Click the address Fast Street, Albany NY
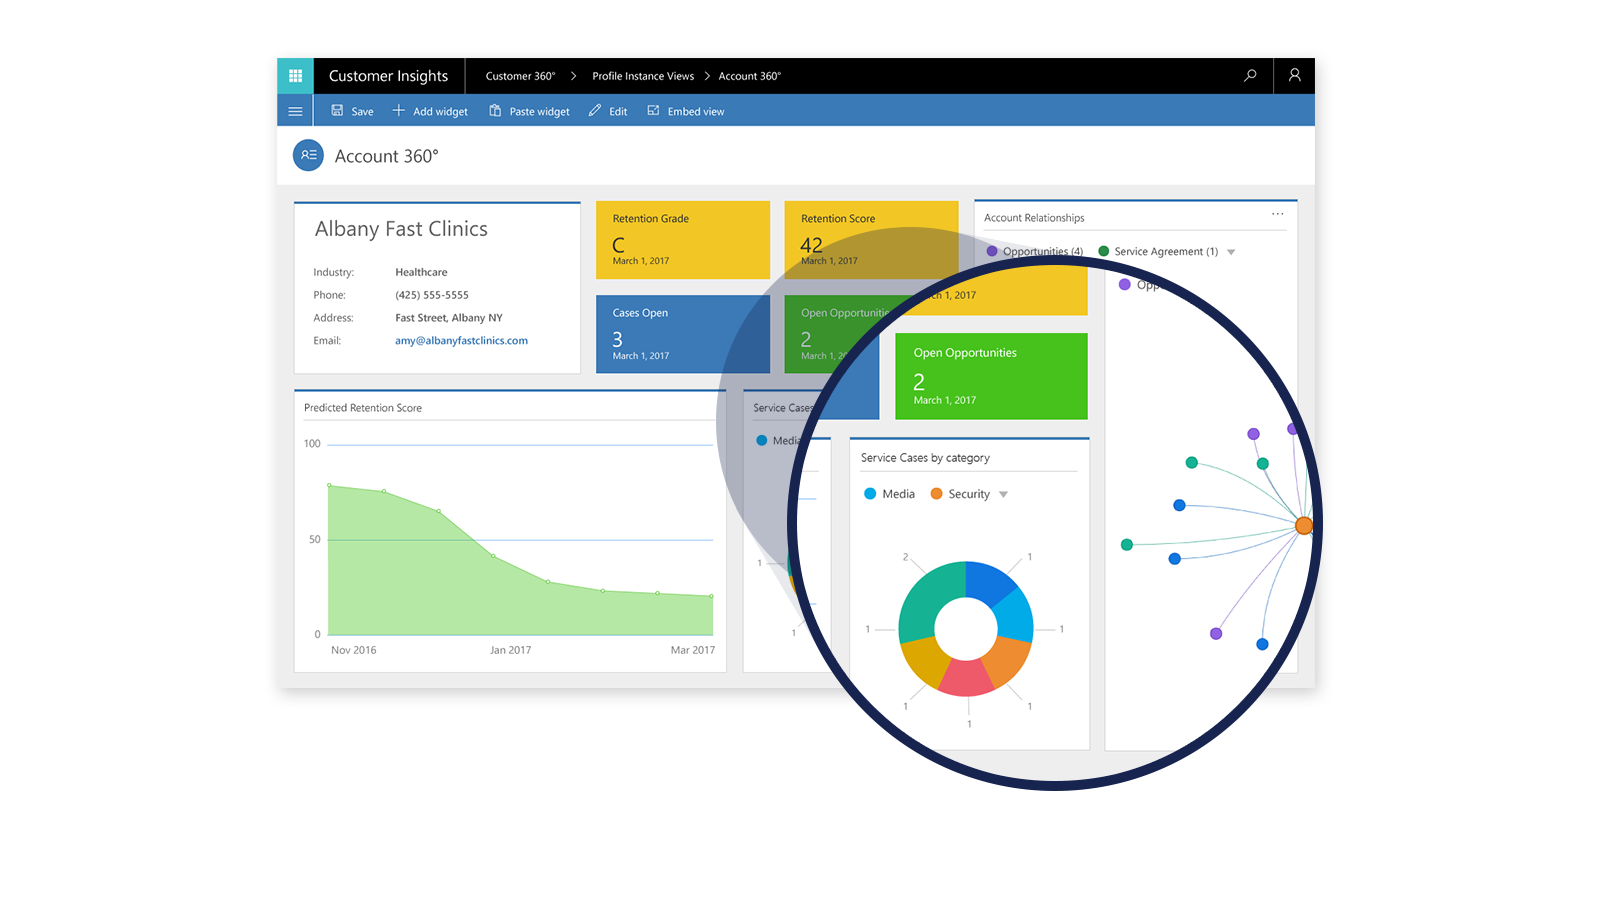 [x=449, y=318]
